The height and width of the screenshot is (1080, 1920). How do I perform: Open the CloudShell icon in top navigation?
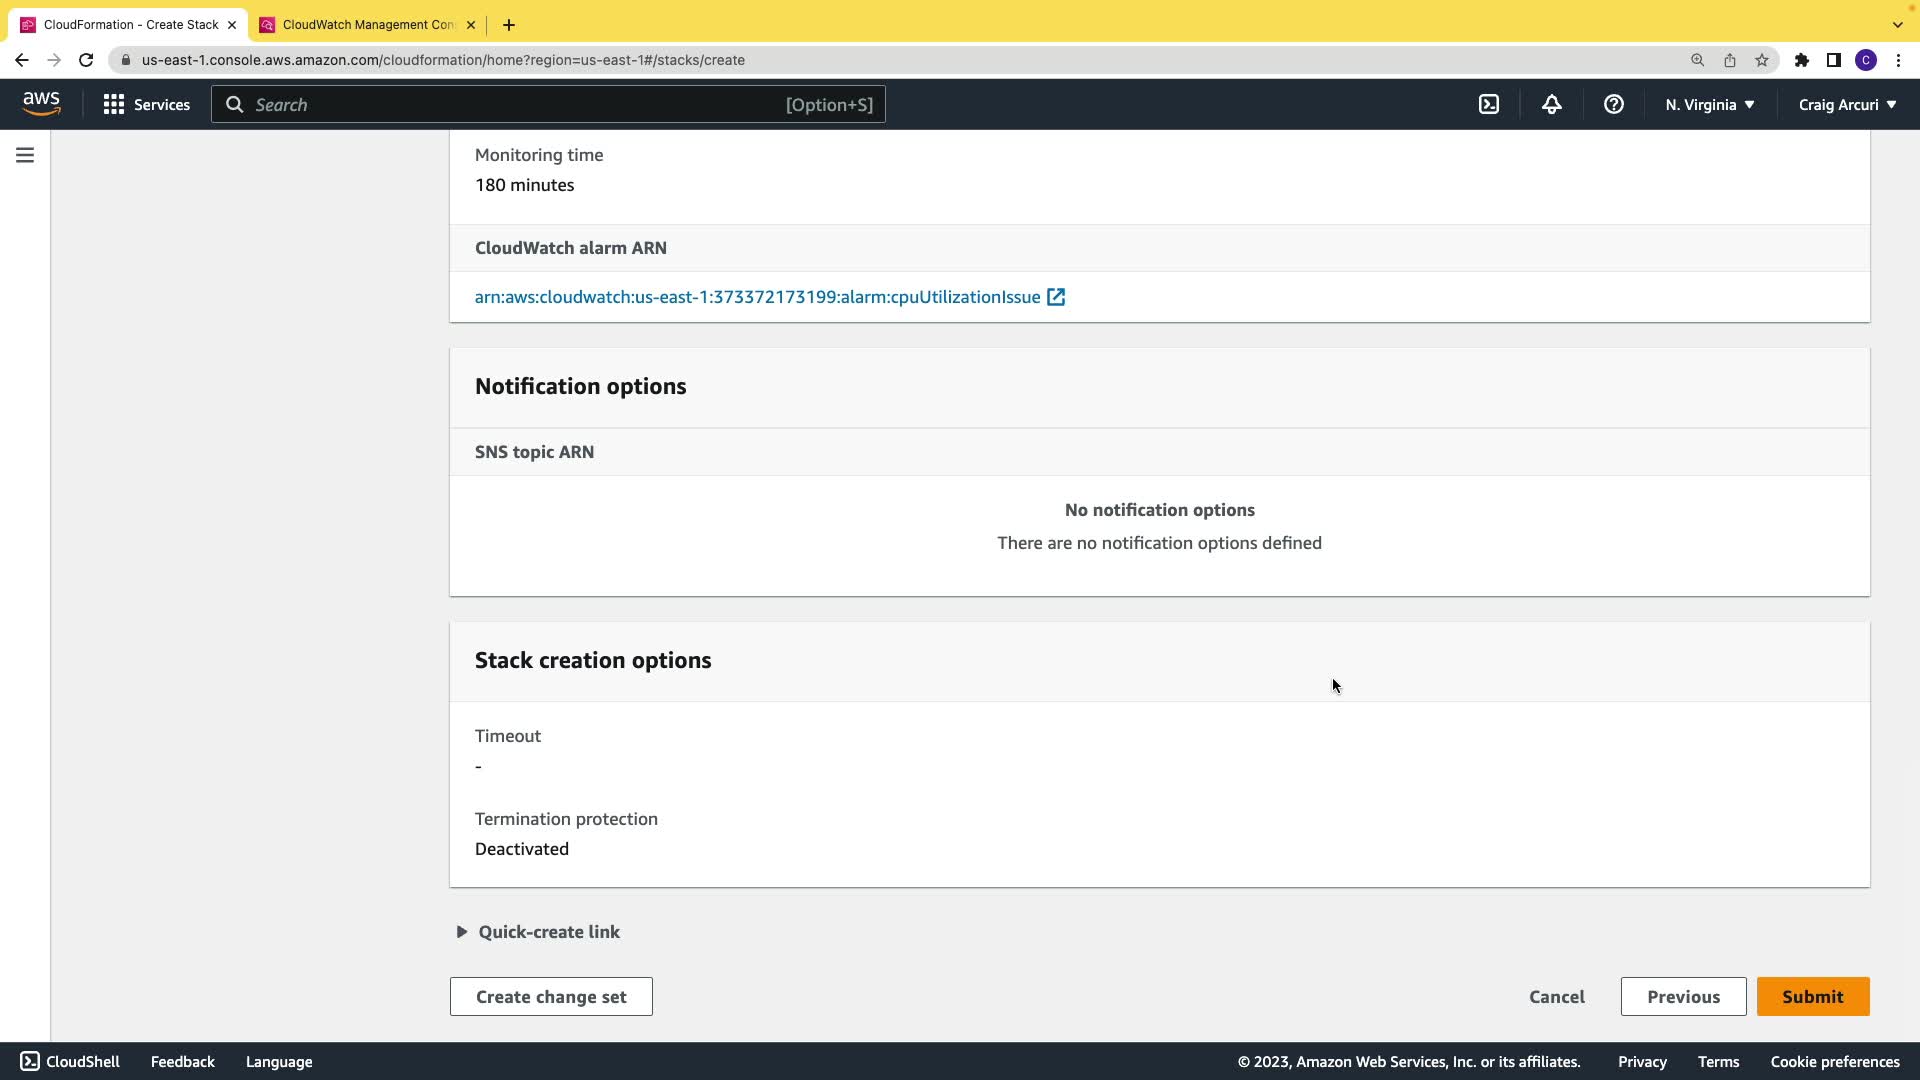[1489, 104]
